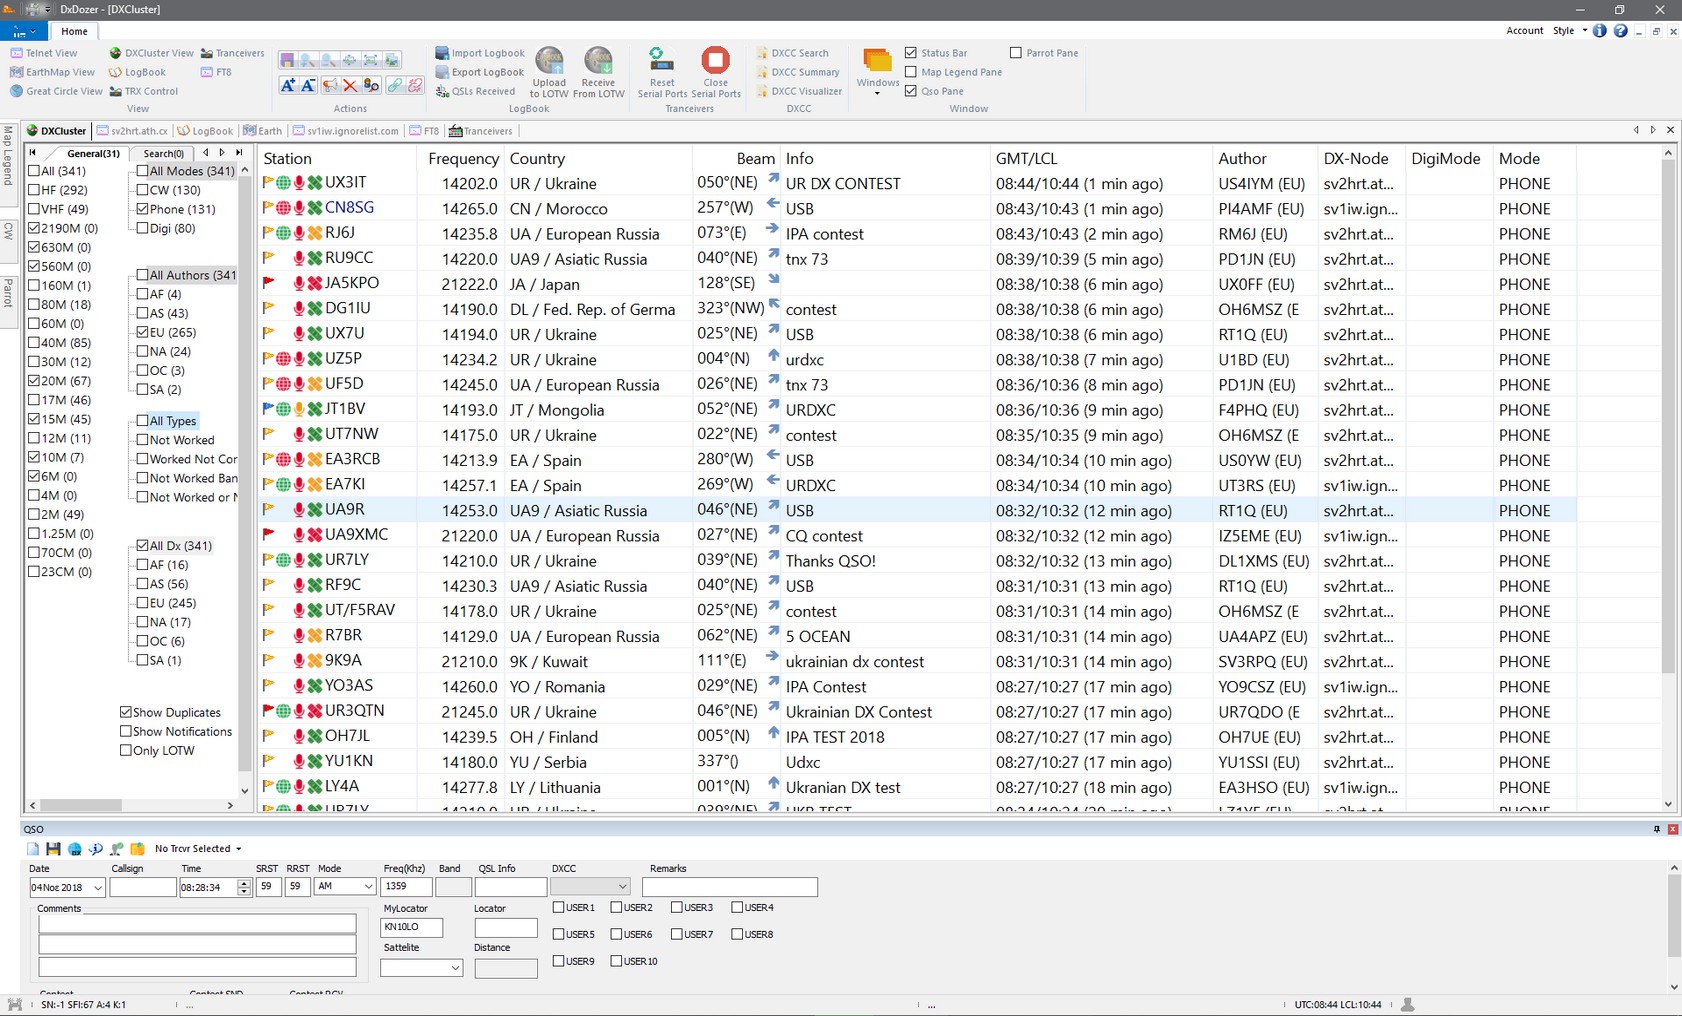Image resolution: width=1682 pixels, height=1016 pixels.
Task: Click Receive From LOTW
Action: 598,72
